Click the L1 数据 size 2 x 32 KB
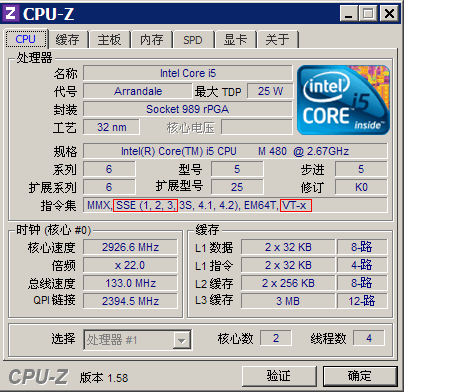The width and height of the screenshot is (467, 392). [x=288, y=247]
